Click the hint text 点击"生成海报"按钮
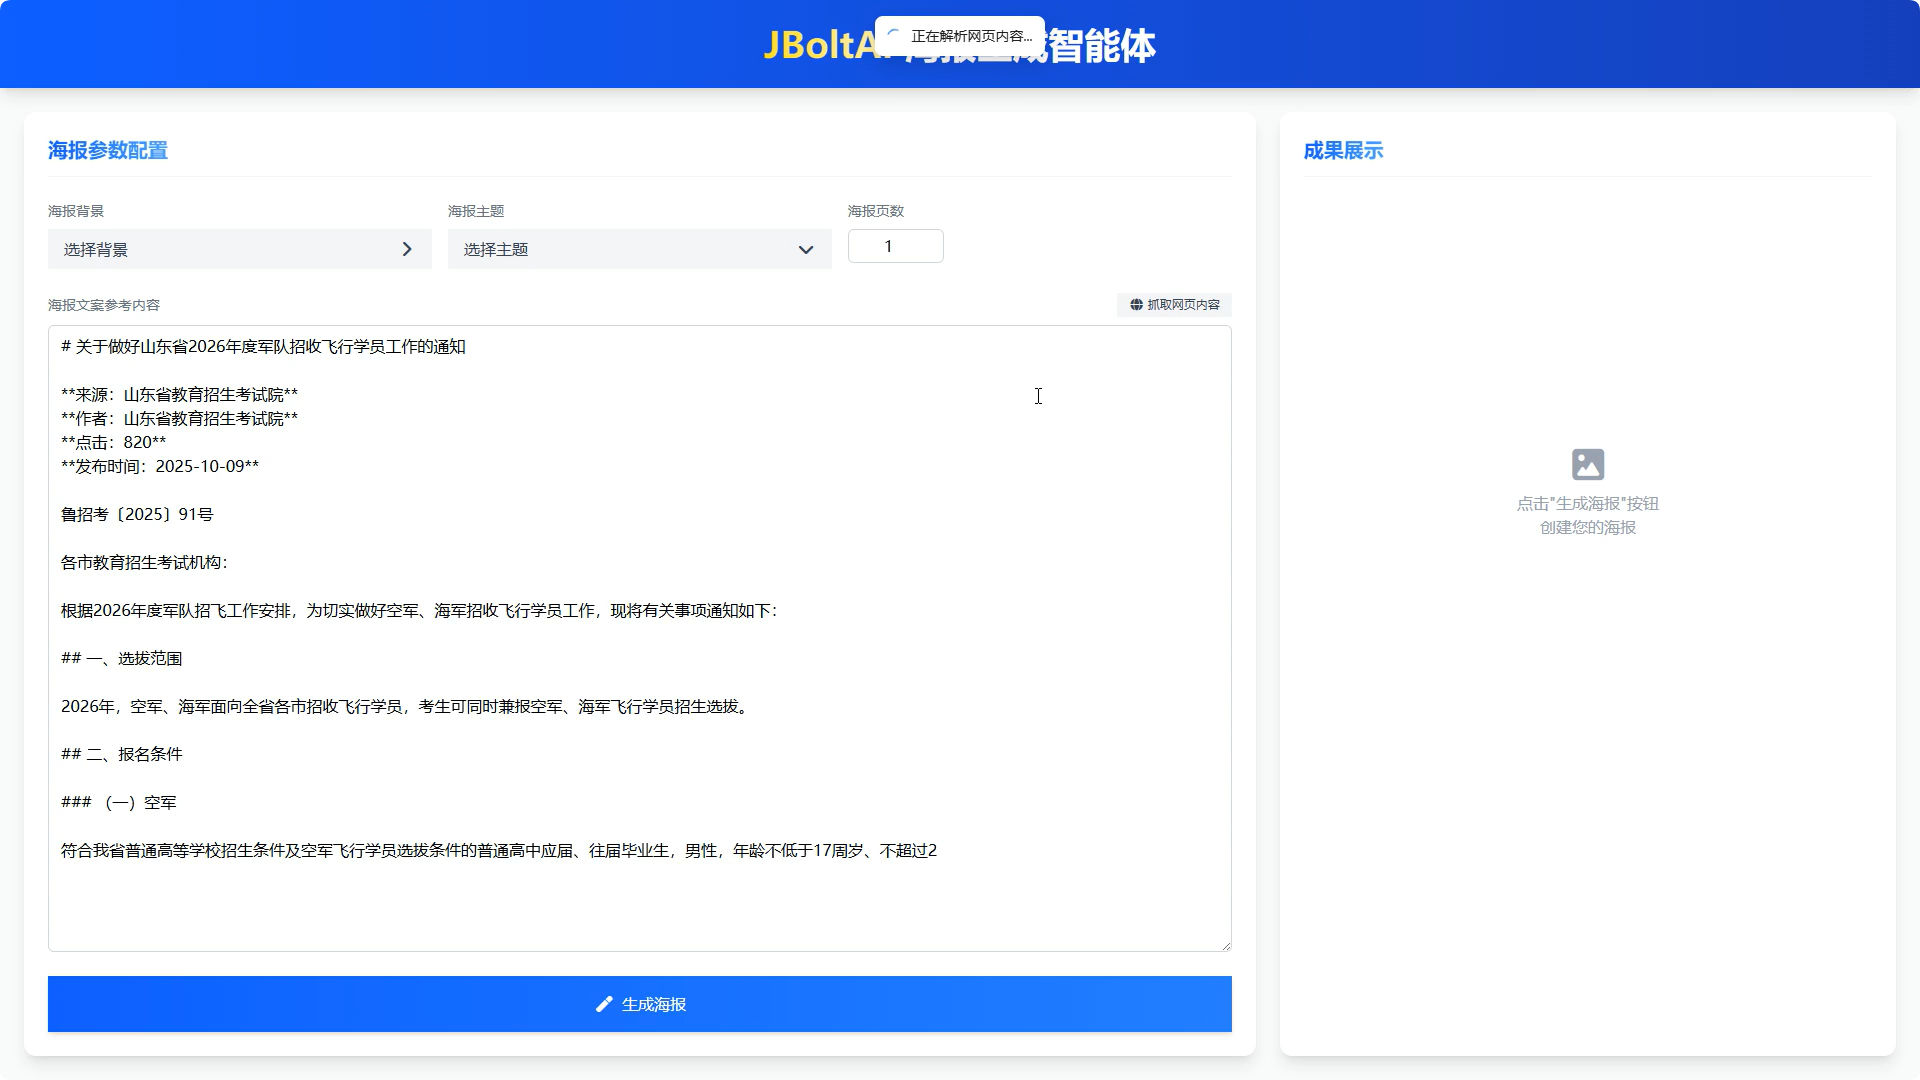 pos(1588,503)
